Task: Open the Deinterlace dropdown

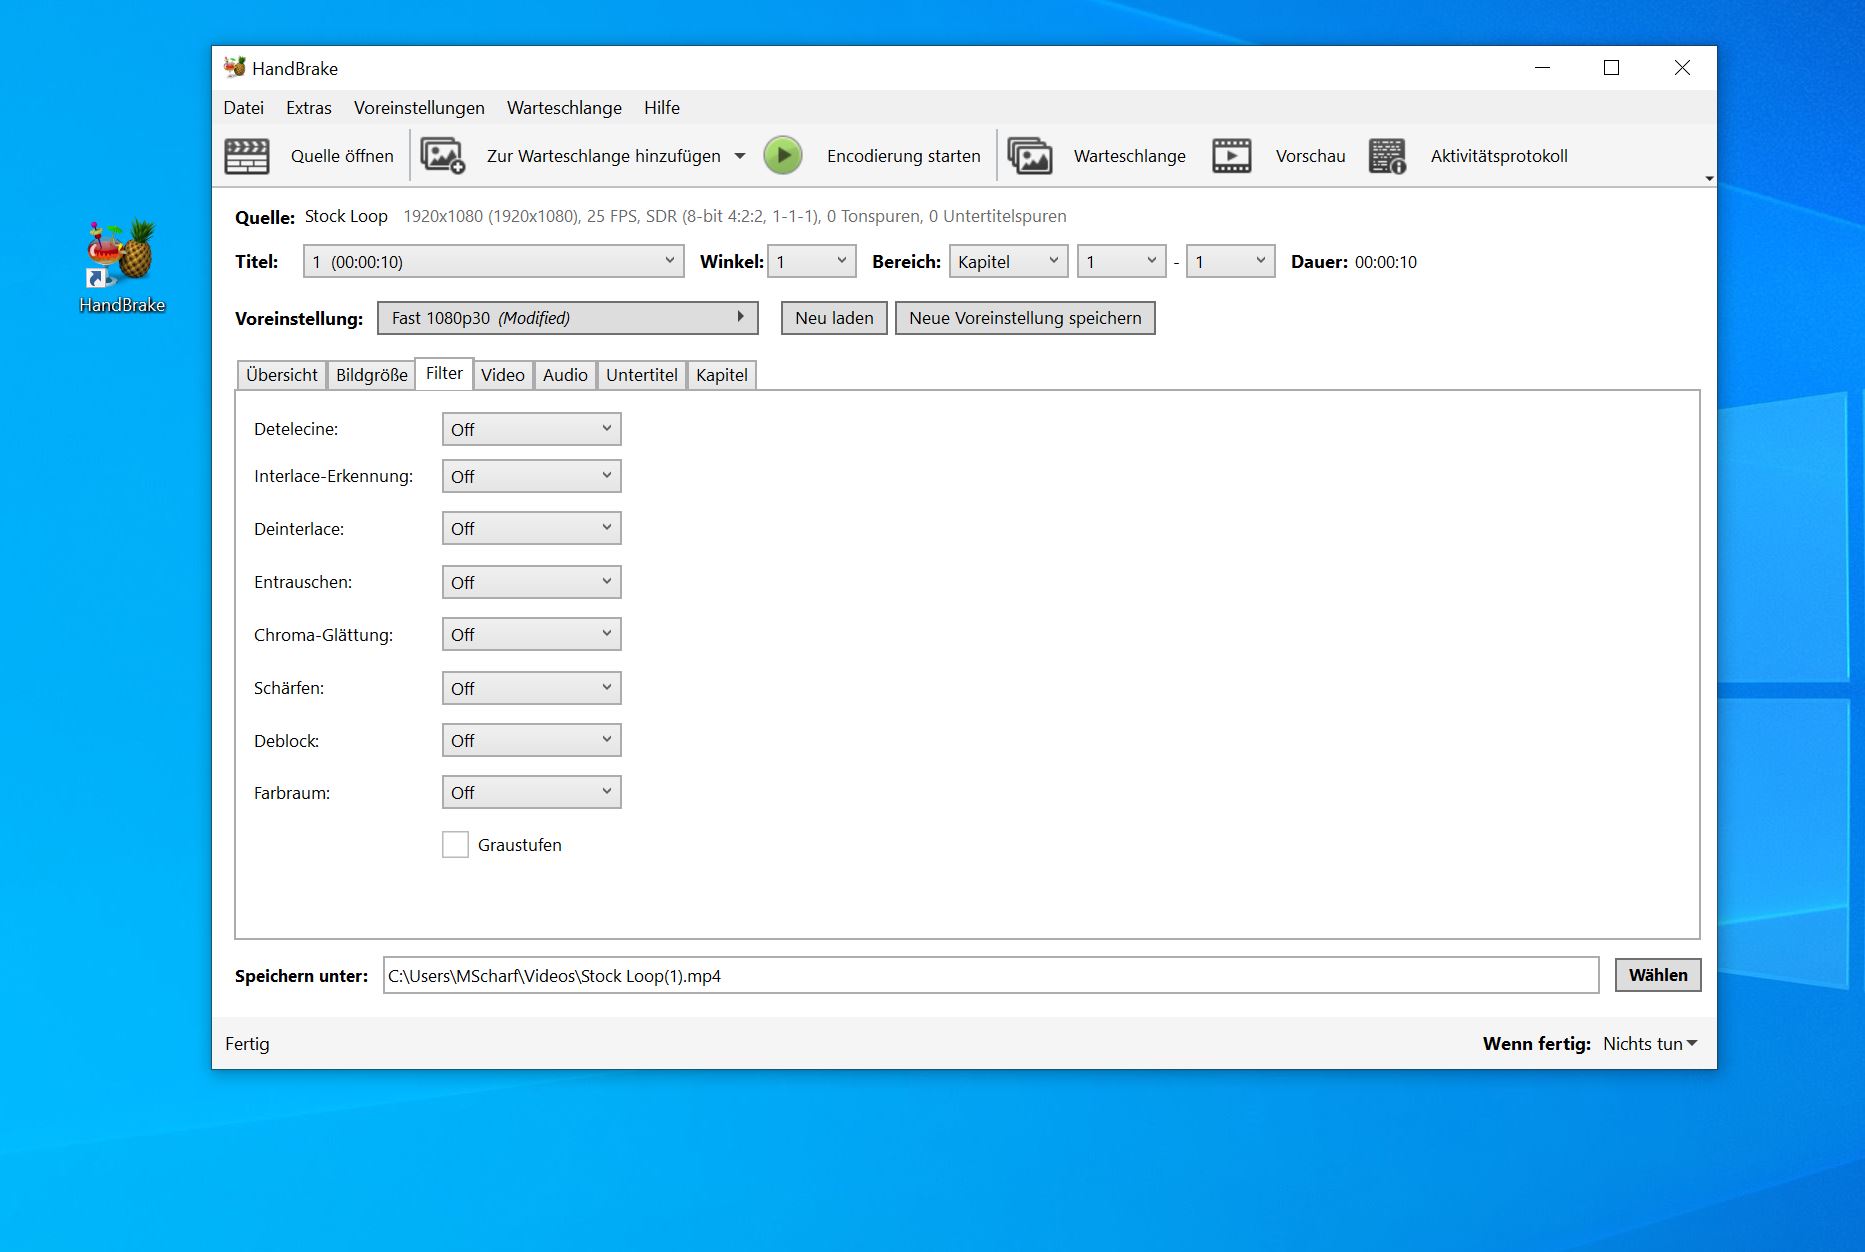Action: [531, 529]
